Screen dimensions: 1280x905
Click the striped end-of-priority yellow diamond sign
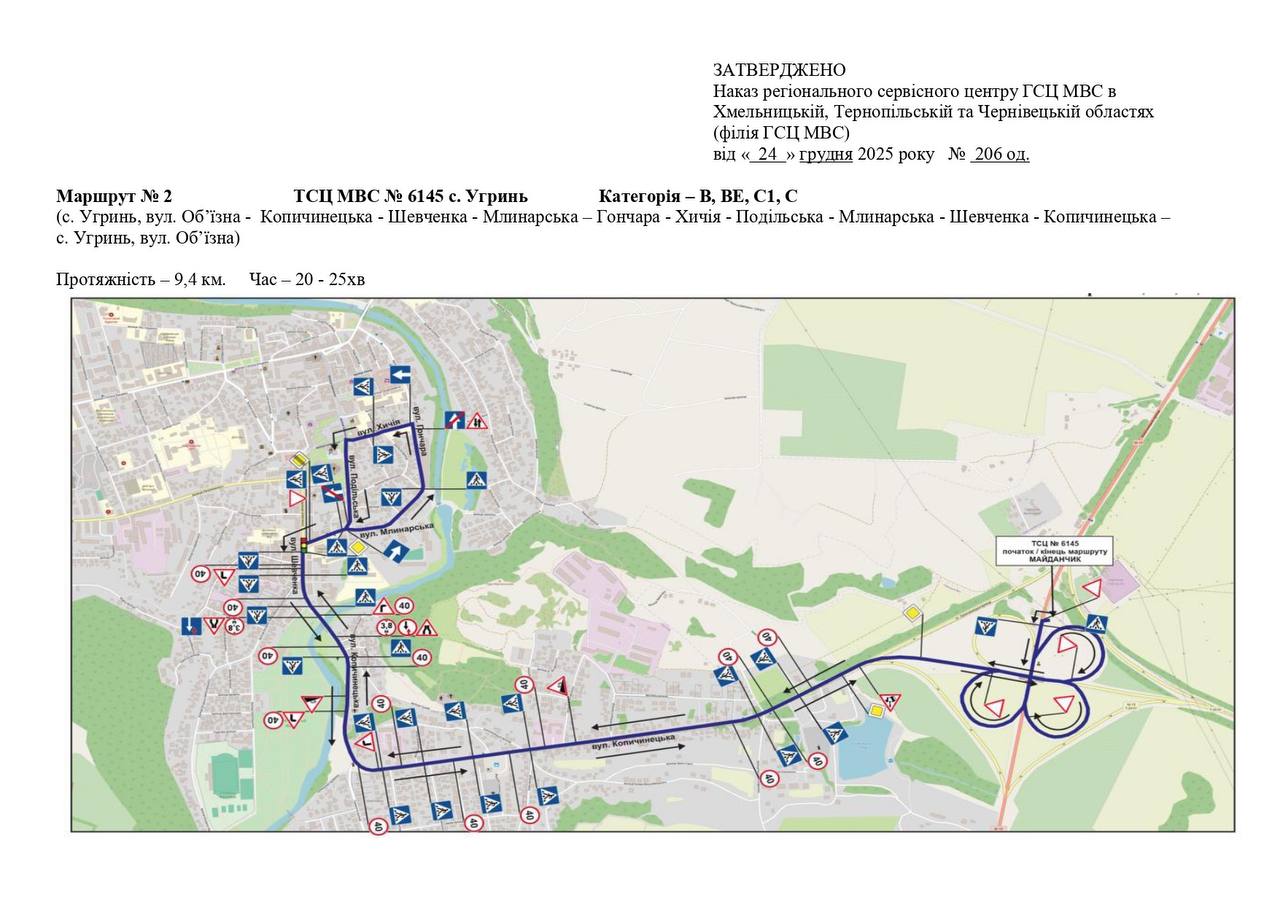tap(298, 459)
